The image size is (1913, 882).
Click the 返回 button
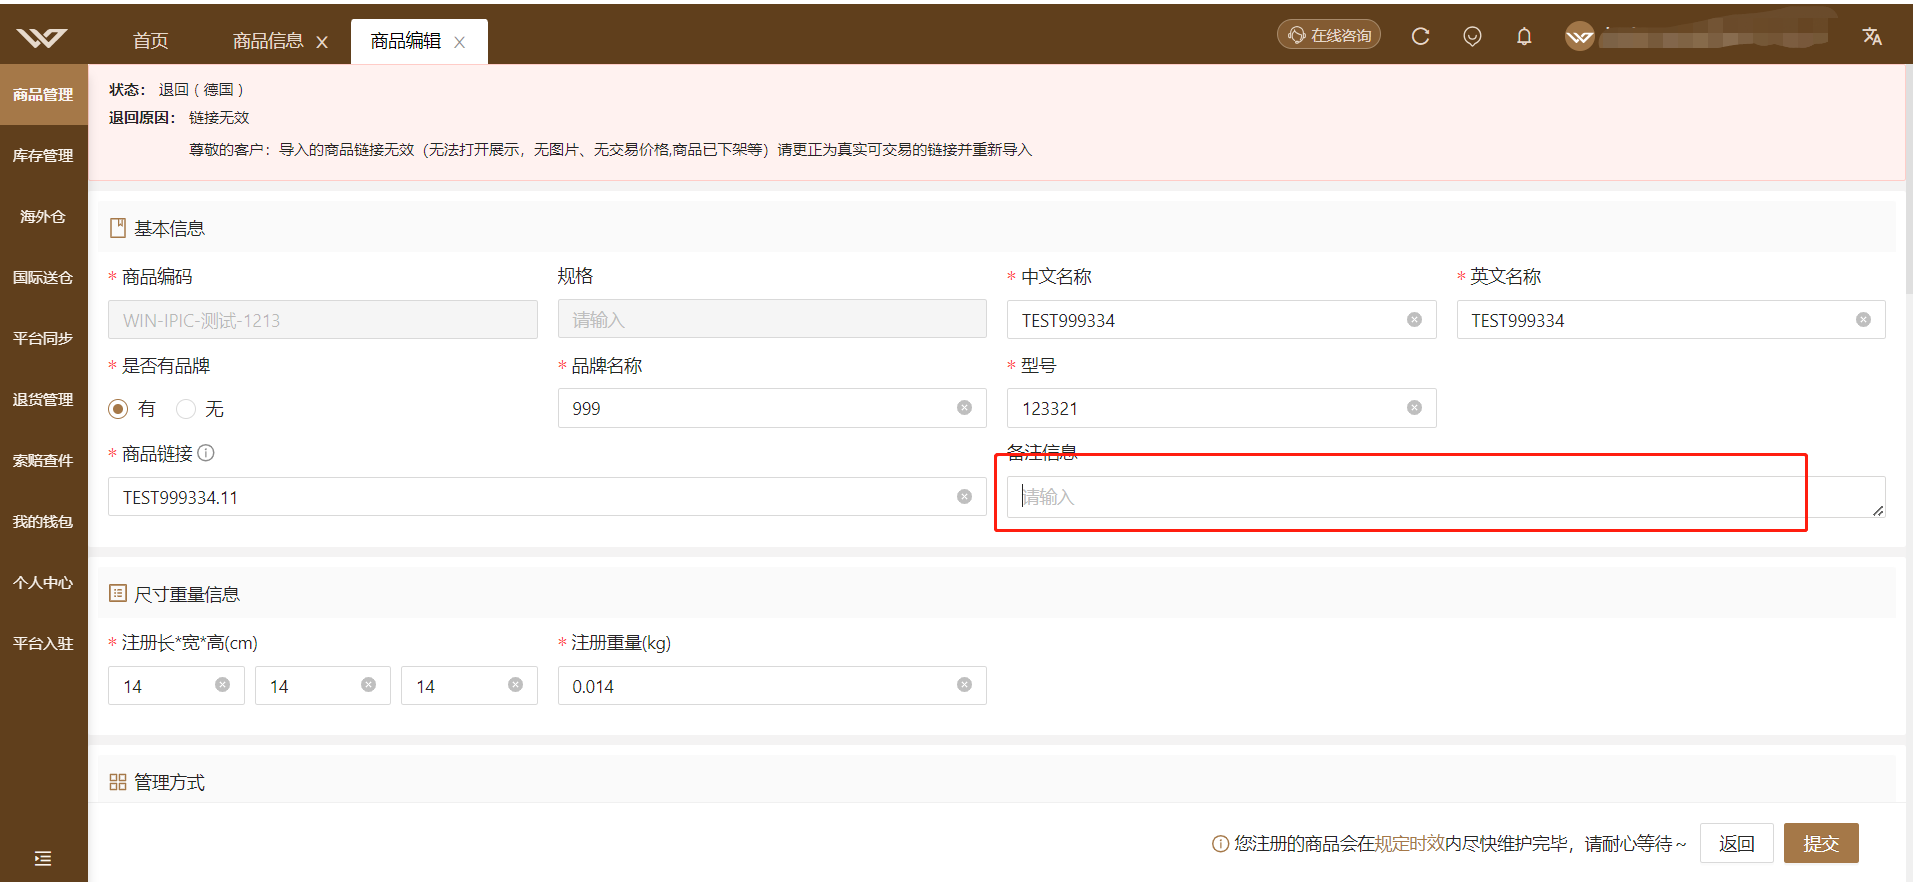[x=1736, y=843]
